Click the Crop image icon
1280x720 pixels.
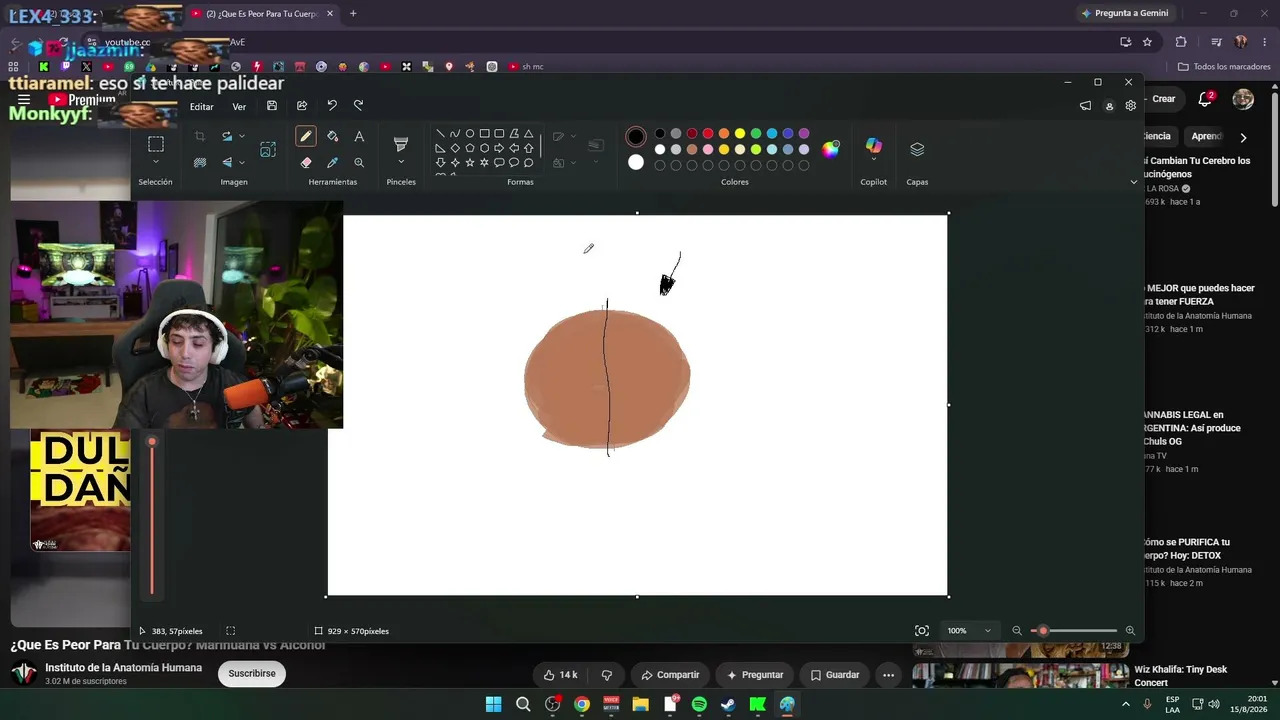coord(200,136)
